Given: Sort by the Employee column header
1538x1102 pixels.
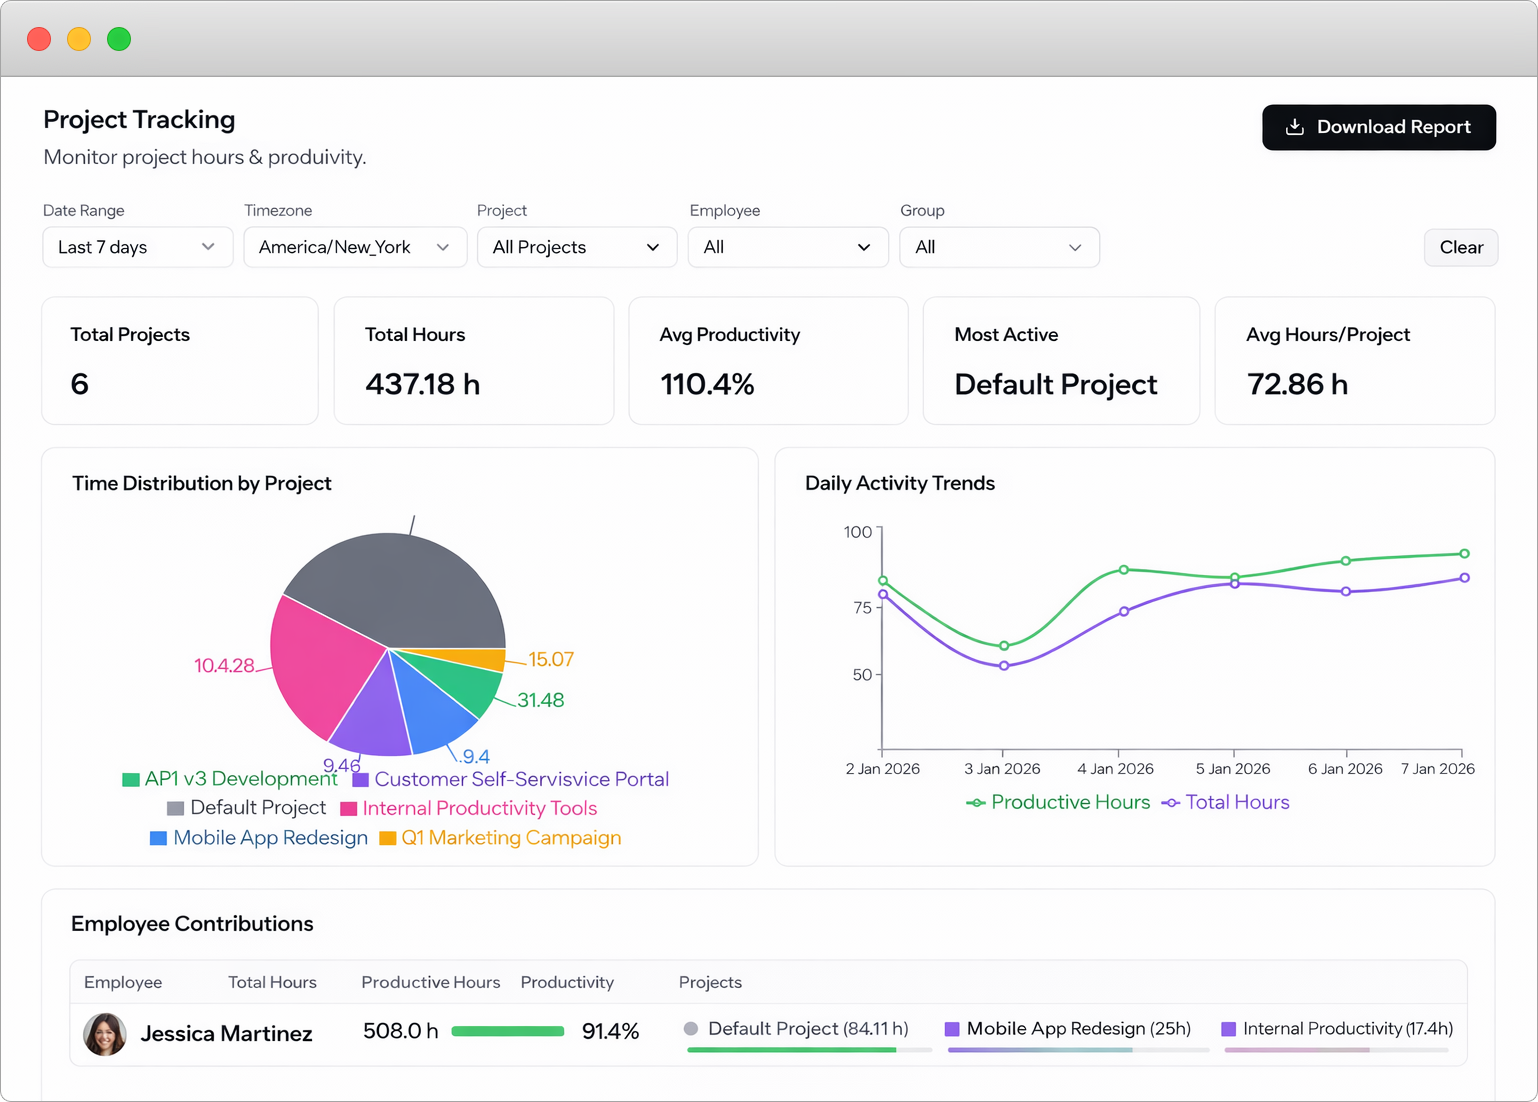Looking at the screenshot, I should click(123, 982).
